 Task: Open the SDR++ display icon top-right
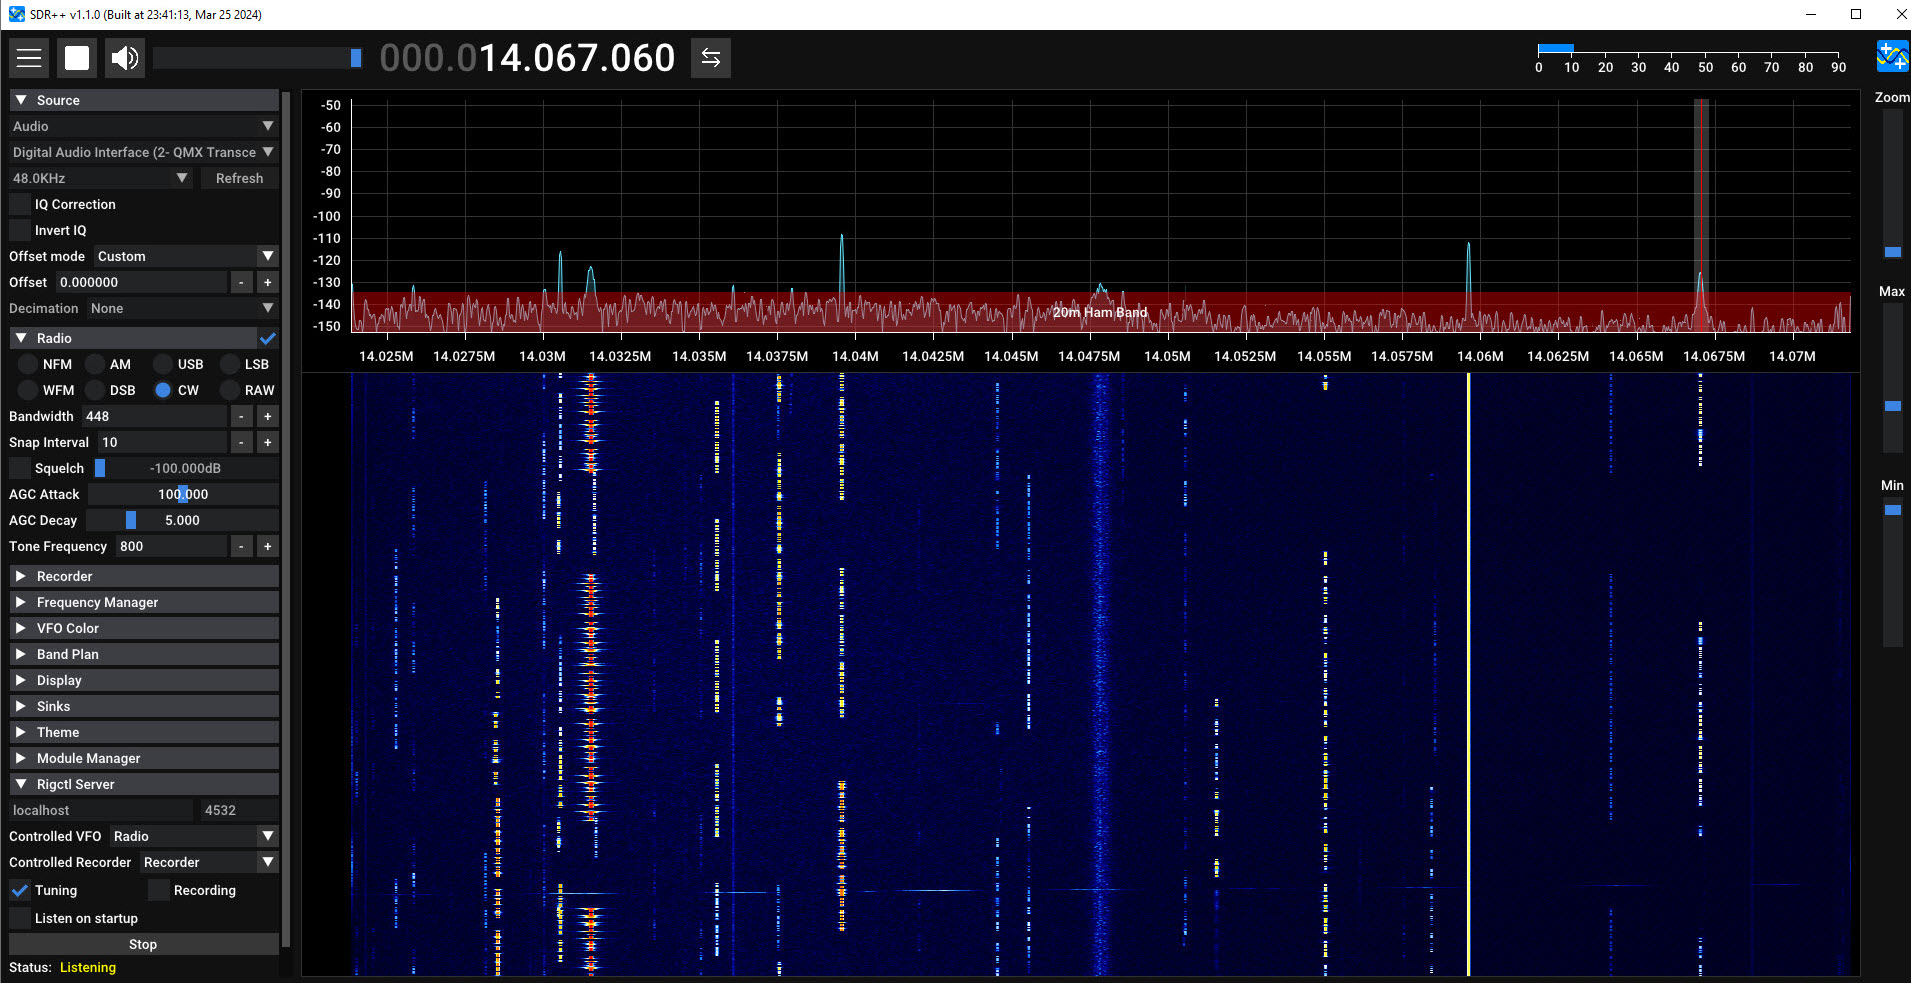[x=1892, y=57]
